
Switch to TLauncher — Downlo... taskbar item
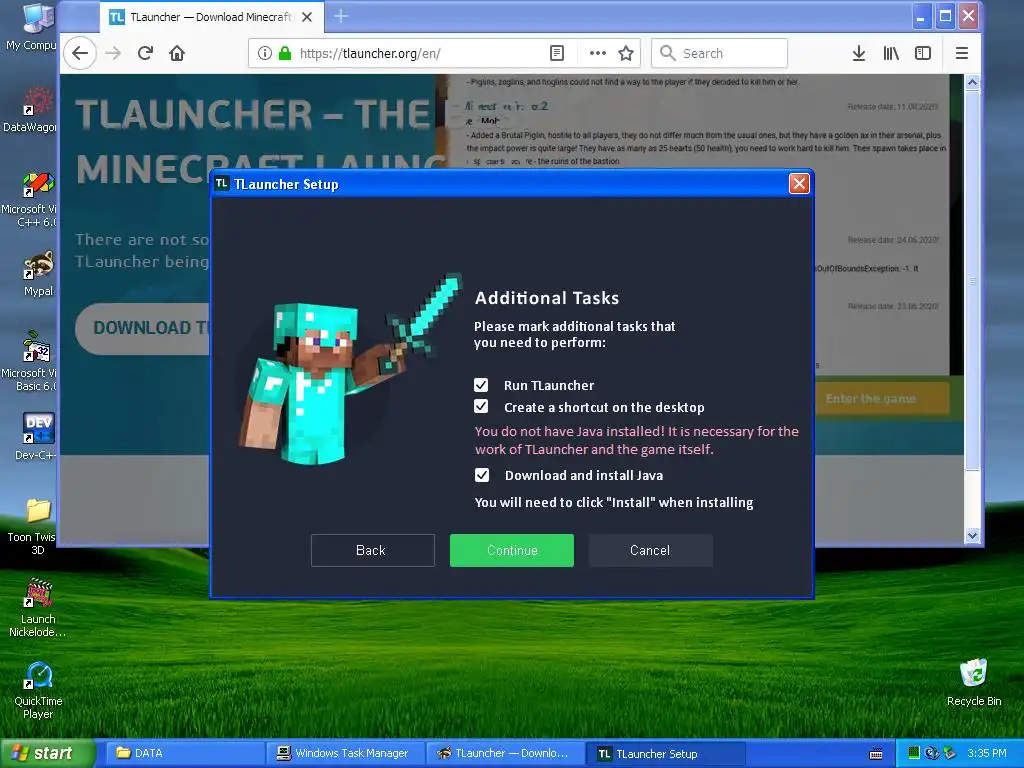click(x=504, y=753)
